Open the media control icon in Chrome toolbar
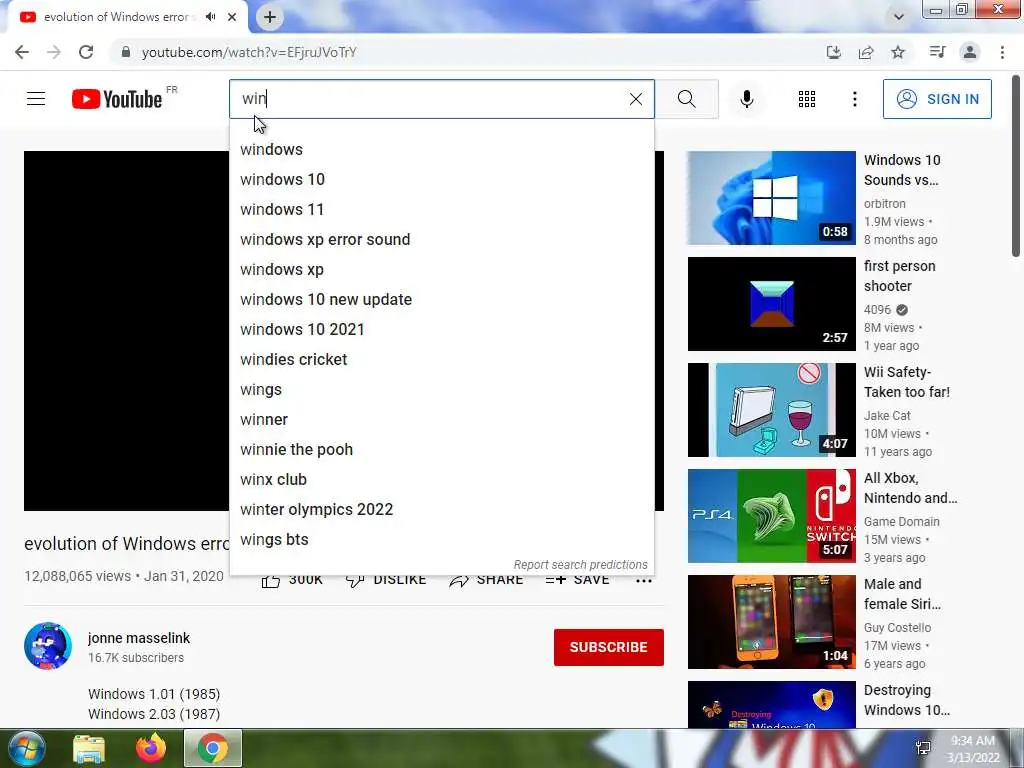Viewport: 1024px width, 768px height. click(937, 52)
